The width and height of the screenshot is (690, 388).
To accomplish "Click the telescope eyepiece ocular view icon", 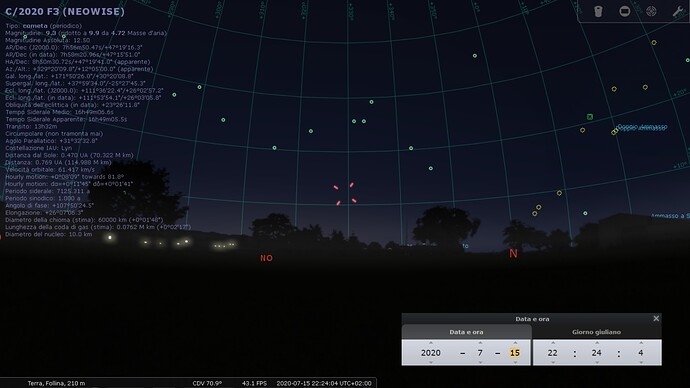I will (x=598, y=11).
